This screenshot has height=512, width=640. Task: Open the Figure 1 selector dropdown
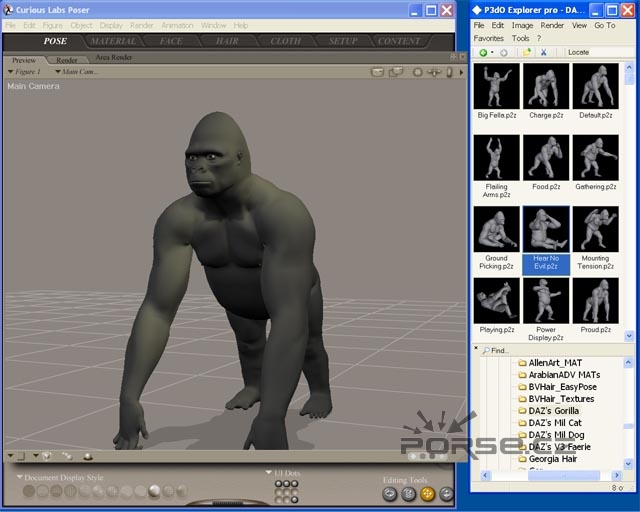point(26,72)
